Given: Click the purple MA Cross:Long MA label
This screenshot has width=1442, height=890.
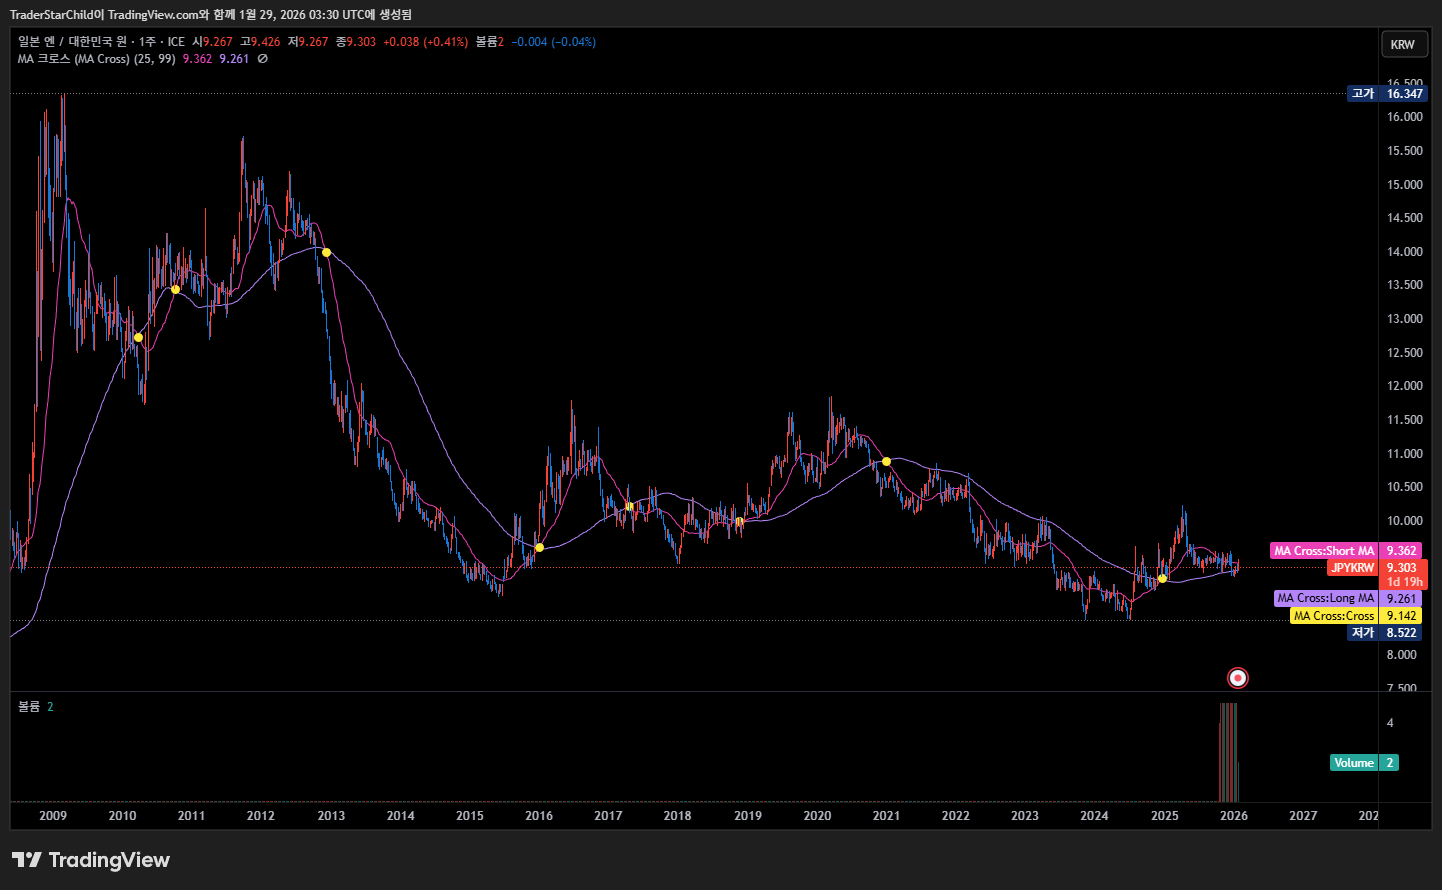Looking at the screenshot, I should point(1325,598).
